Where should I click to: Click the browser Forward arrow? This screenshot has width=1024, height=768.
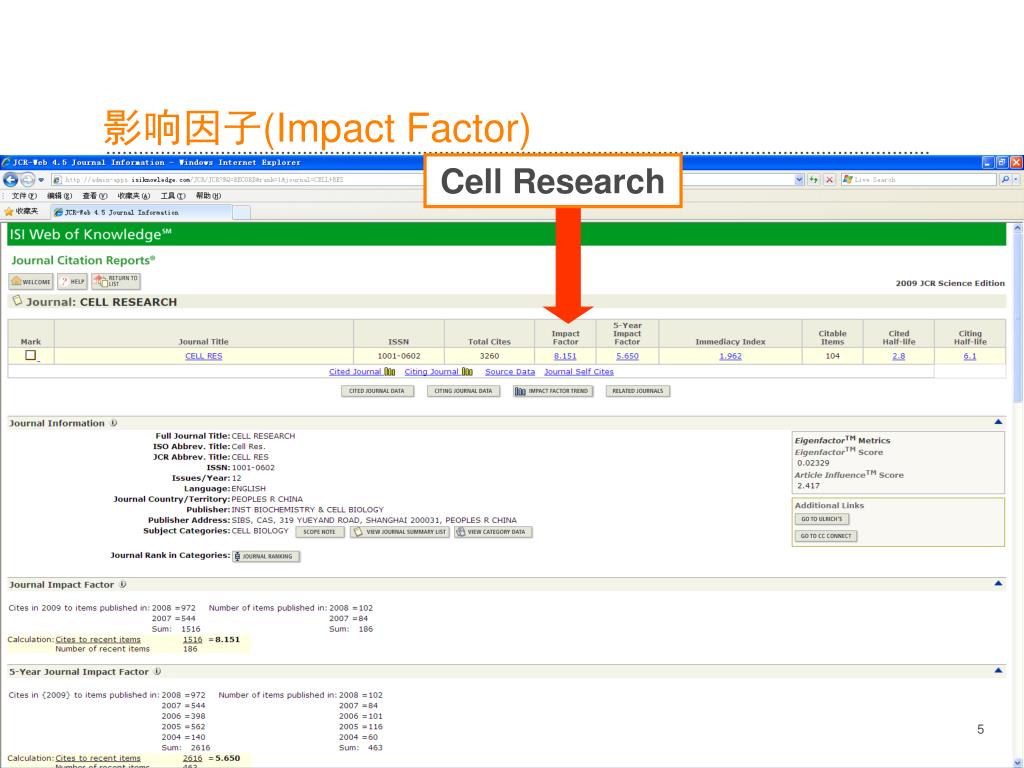click(x=28, y=180)
